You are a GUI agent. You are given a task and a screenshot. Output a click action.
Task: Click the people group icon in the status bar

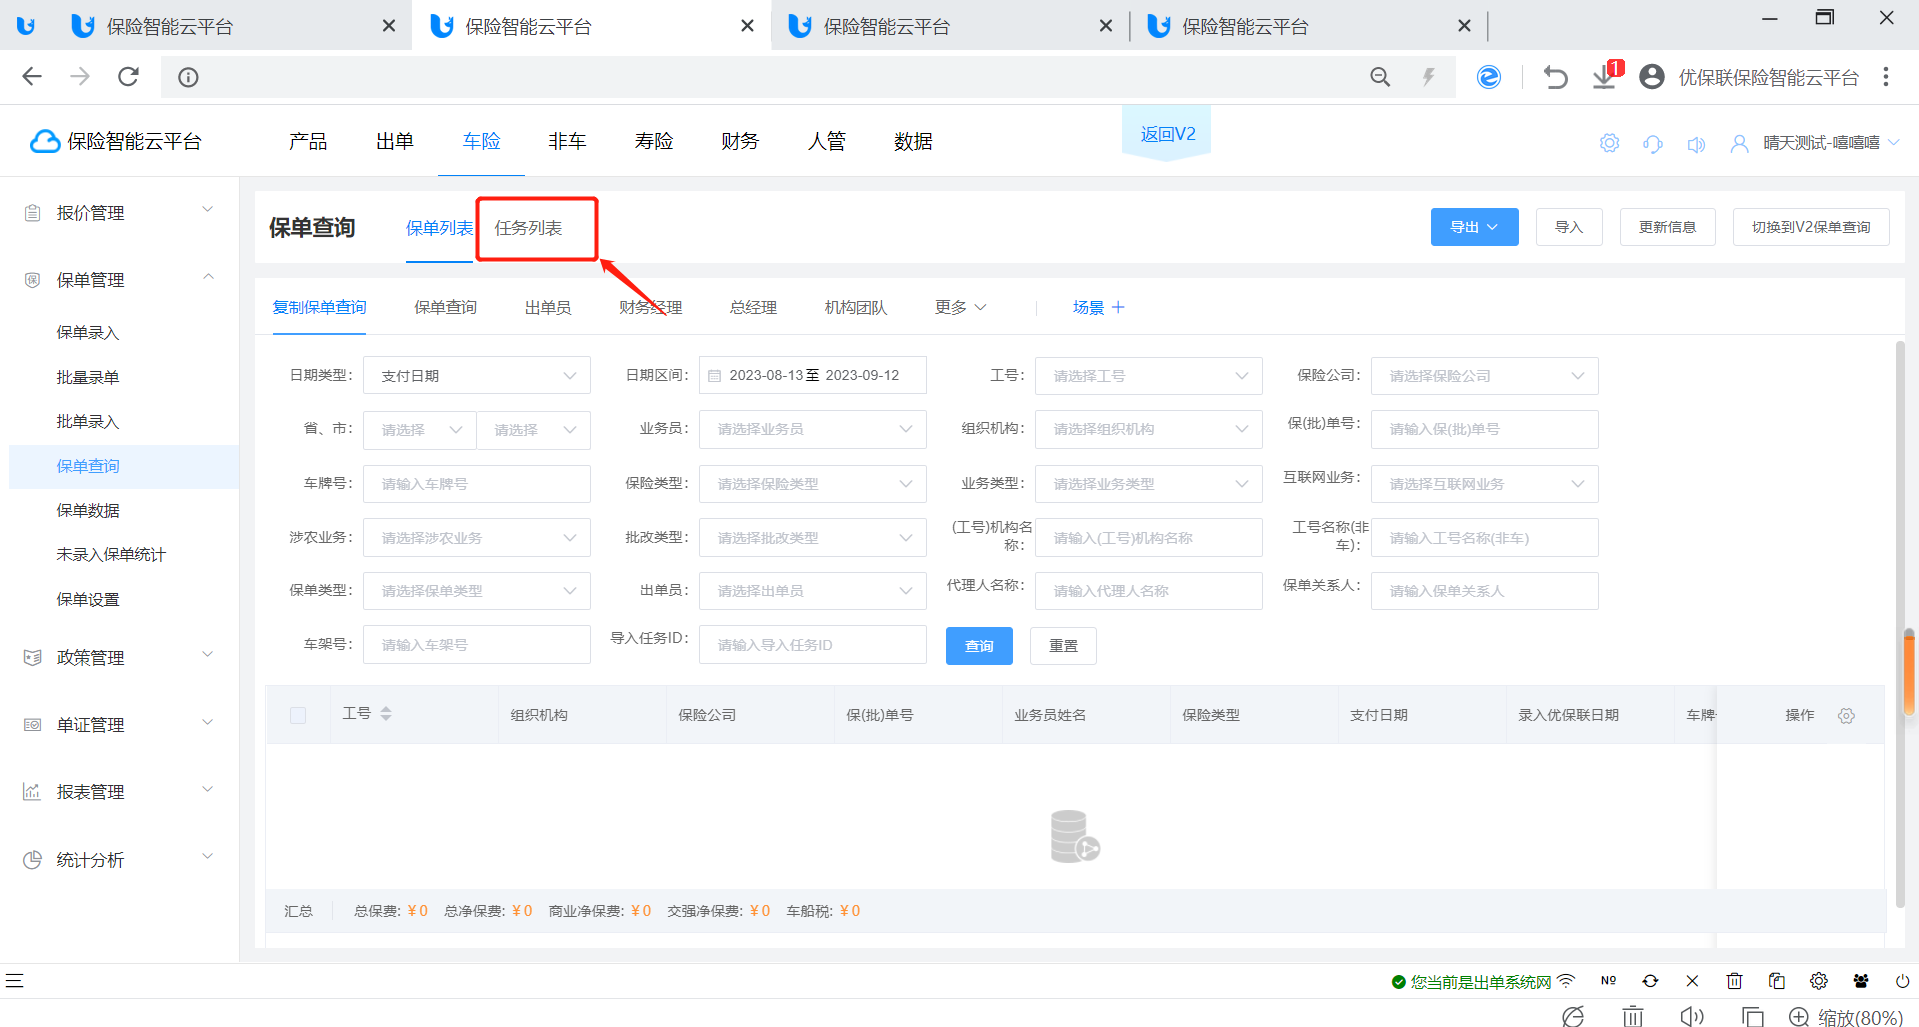coord(1861,981)
